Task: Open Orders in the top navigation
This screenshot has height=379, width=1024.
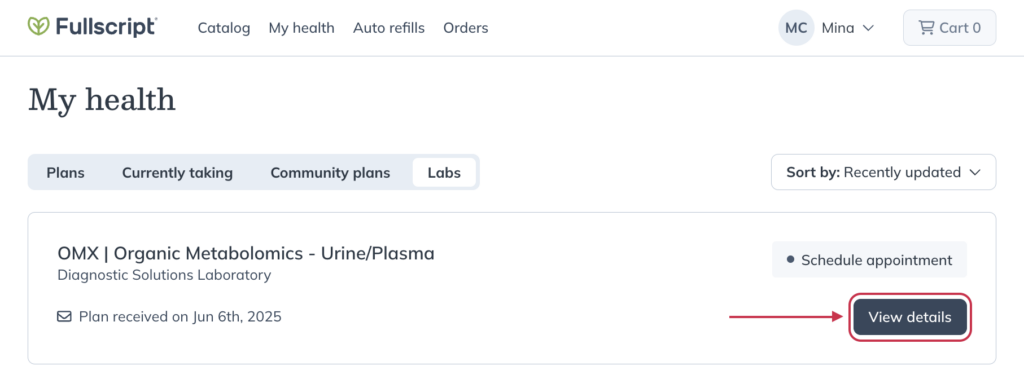Action: [x=466, y=28]
